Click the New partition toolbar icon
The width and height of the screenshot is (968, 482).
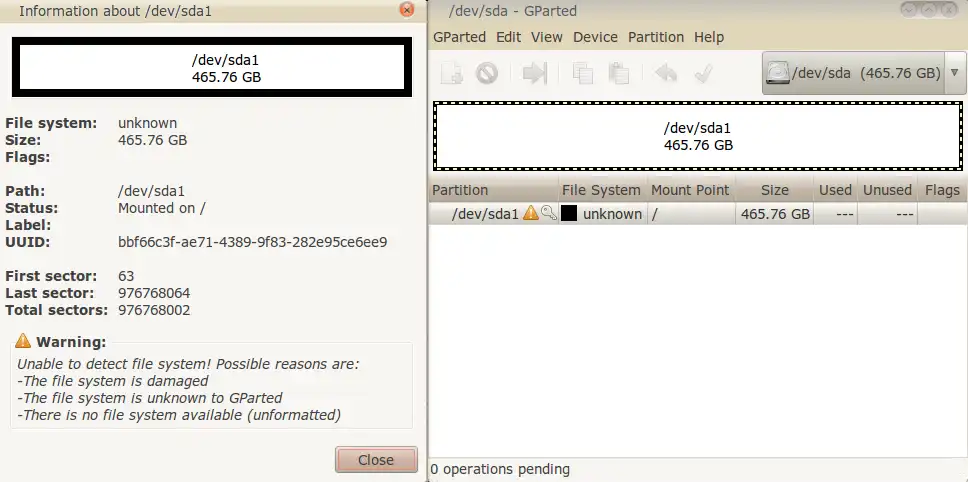[x=451, y=74]
